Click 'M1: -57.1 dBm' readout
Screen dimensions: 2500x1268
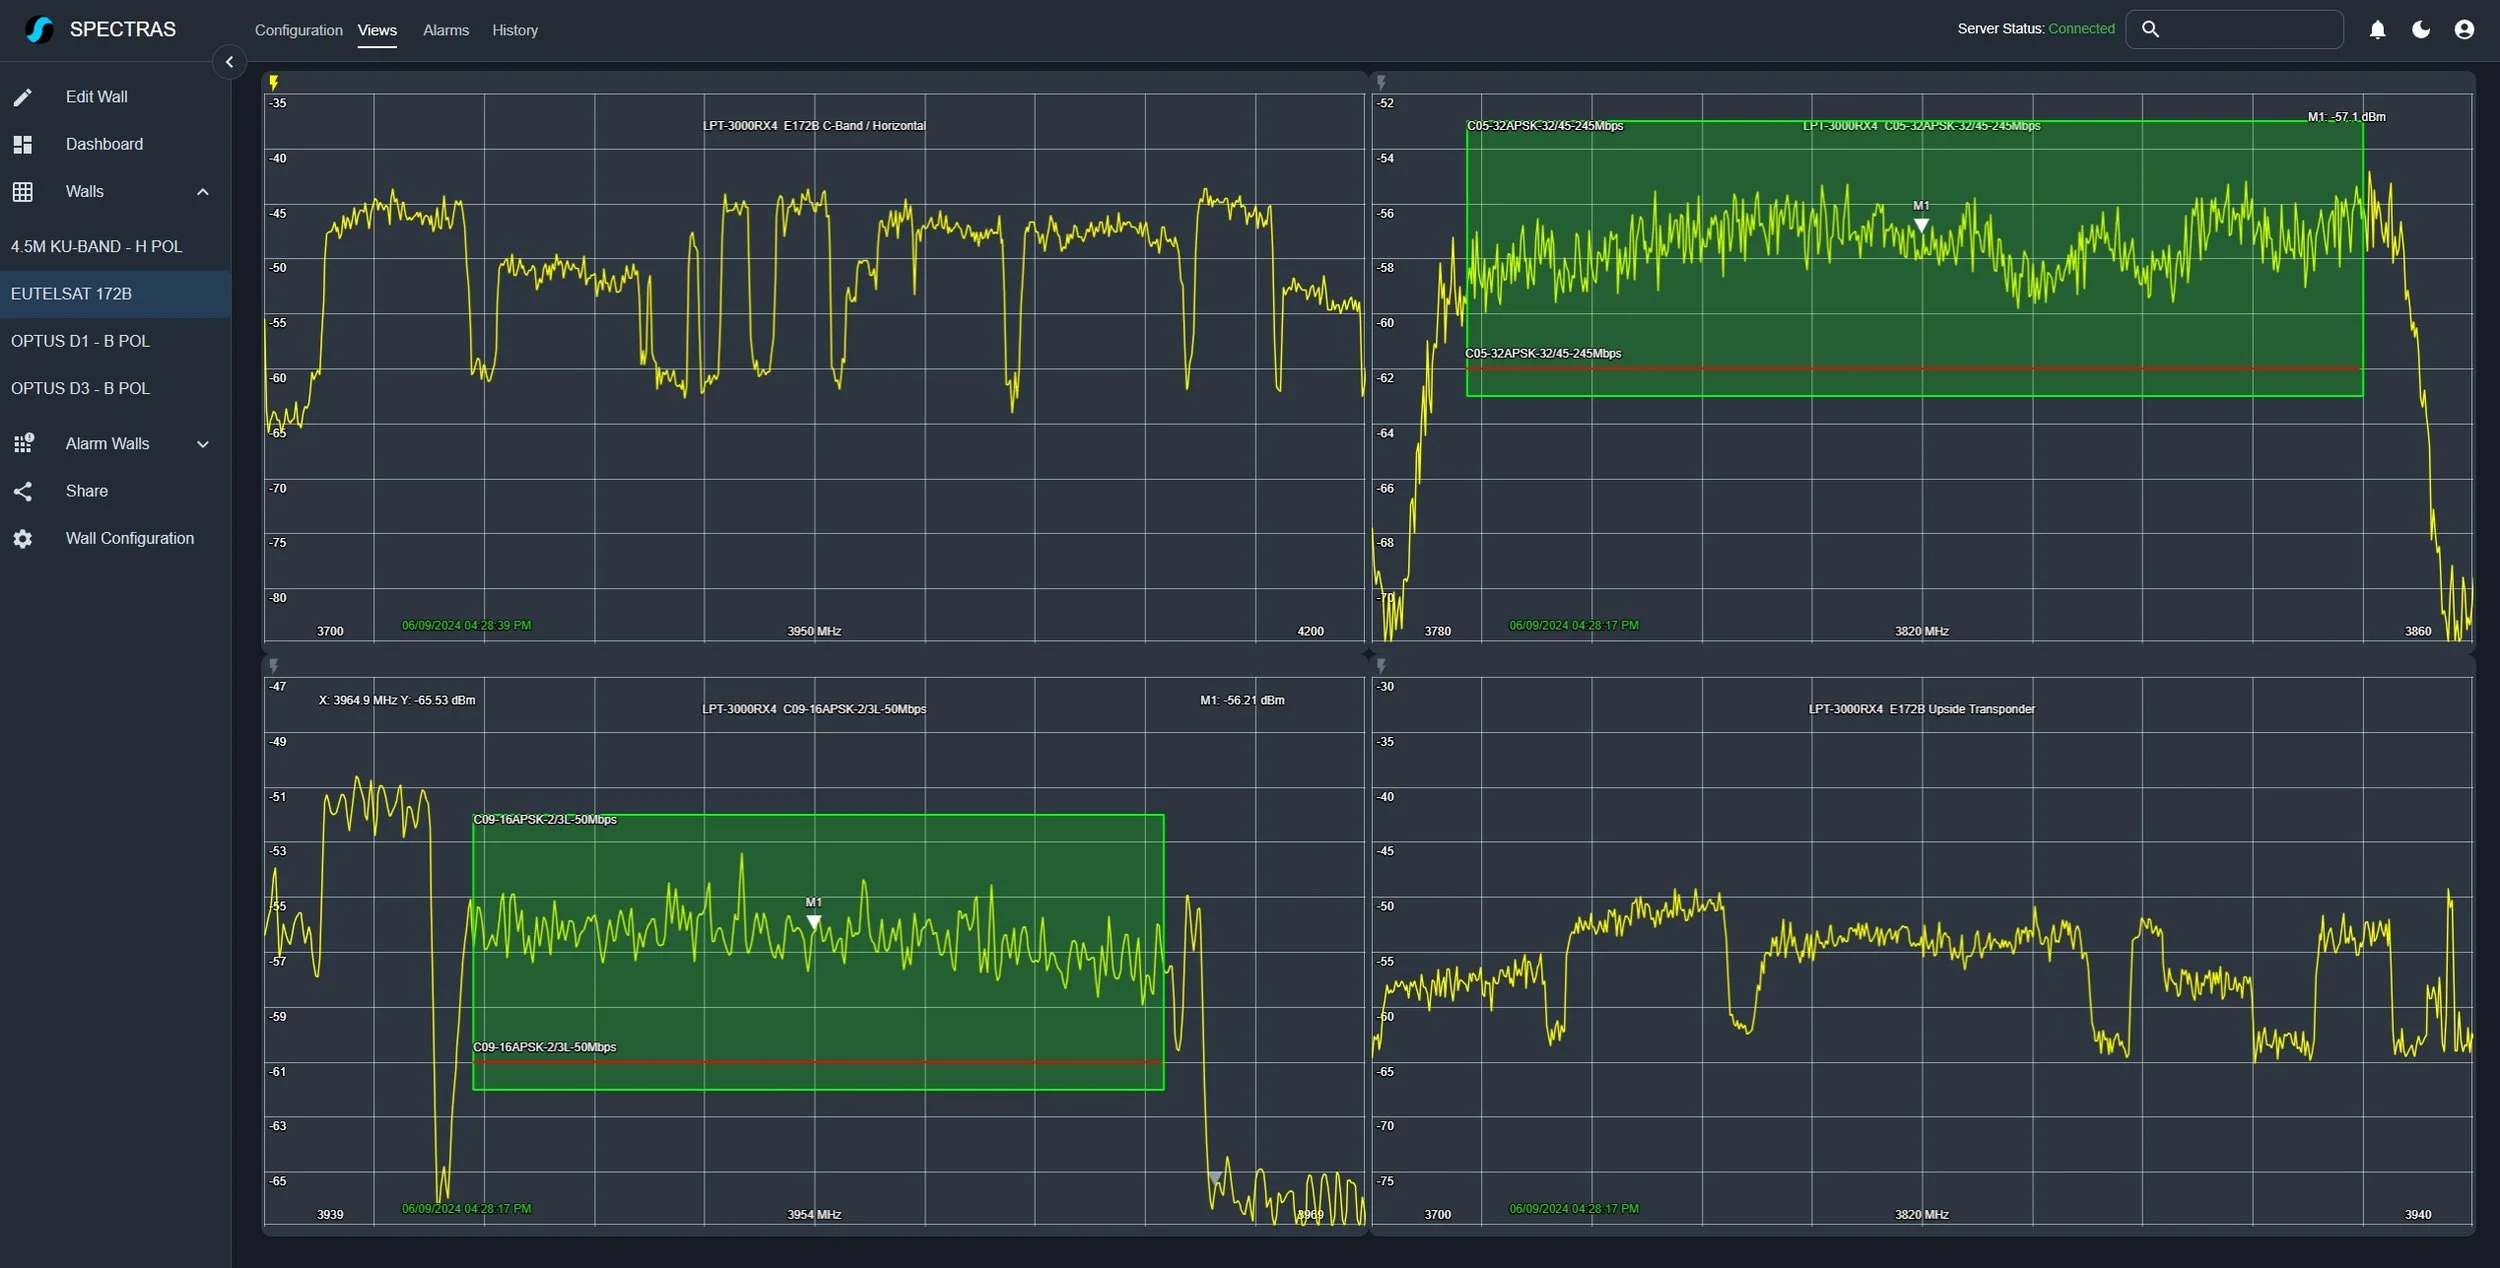pyautogui.click(x=2346, y=117)
